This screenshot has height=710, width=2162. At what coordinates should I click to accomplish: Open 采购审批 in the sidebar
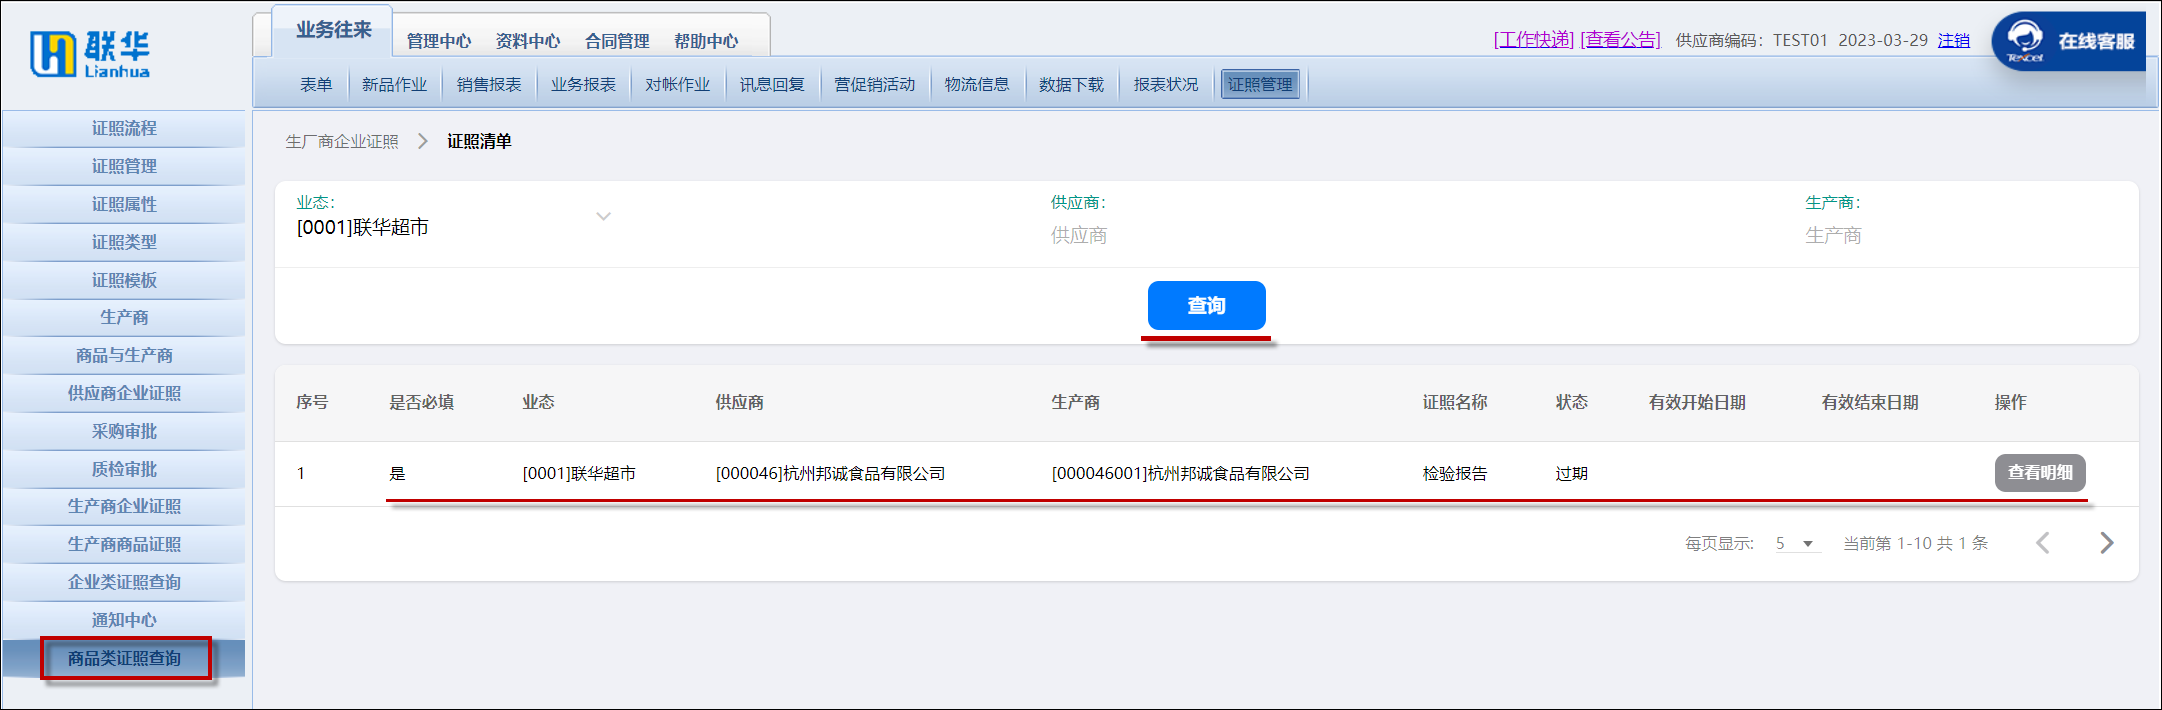point(124,431)
